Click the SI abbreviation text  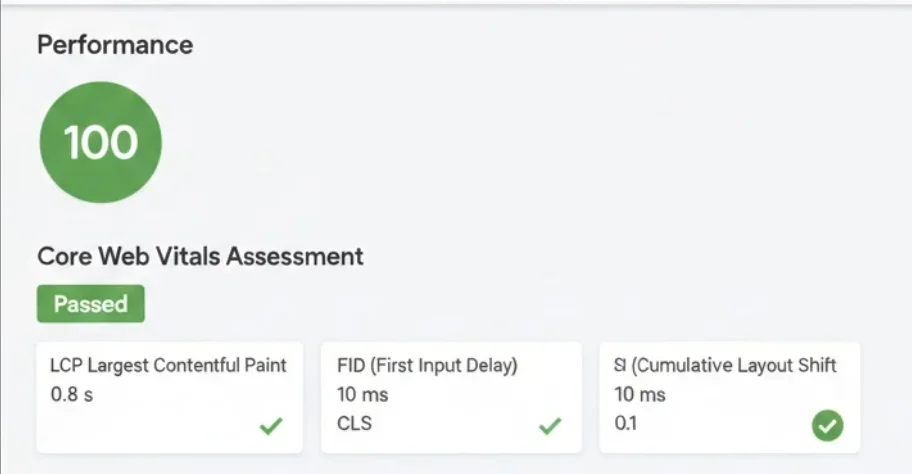620,366
